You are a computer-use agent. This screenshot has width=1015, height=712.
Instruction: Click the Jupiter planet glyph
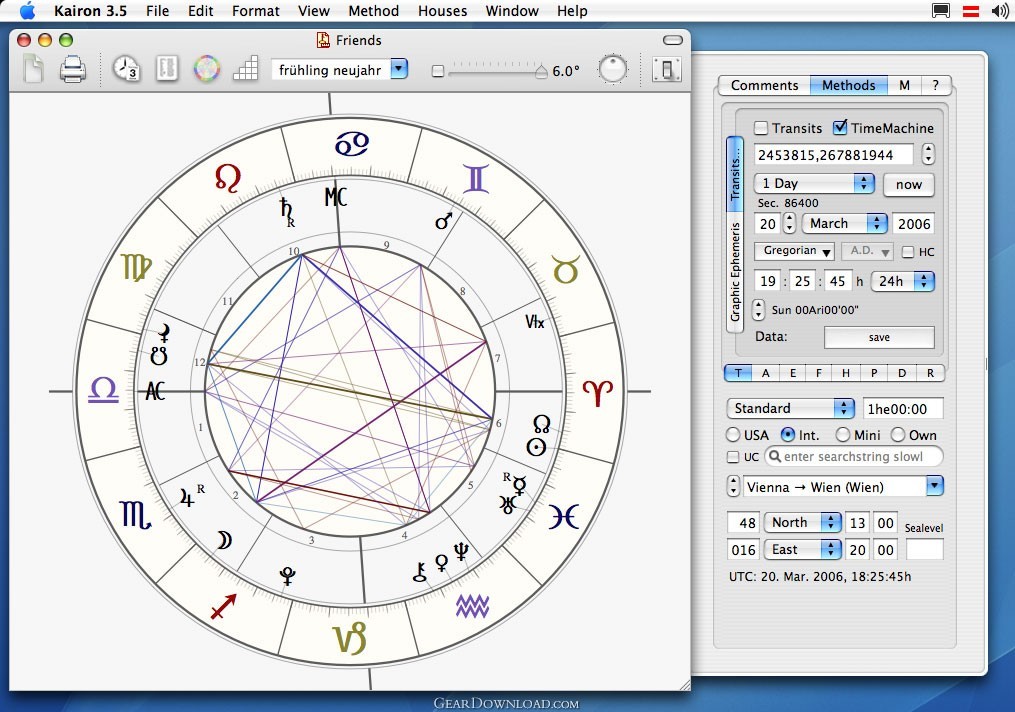click(186, 497)
